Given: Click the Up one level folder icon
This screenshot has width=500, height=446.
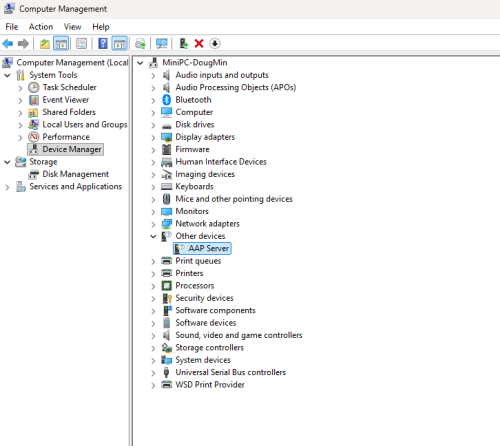Looking at the screenshot, I should pyautogui.click(x=45, y=44).
